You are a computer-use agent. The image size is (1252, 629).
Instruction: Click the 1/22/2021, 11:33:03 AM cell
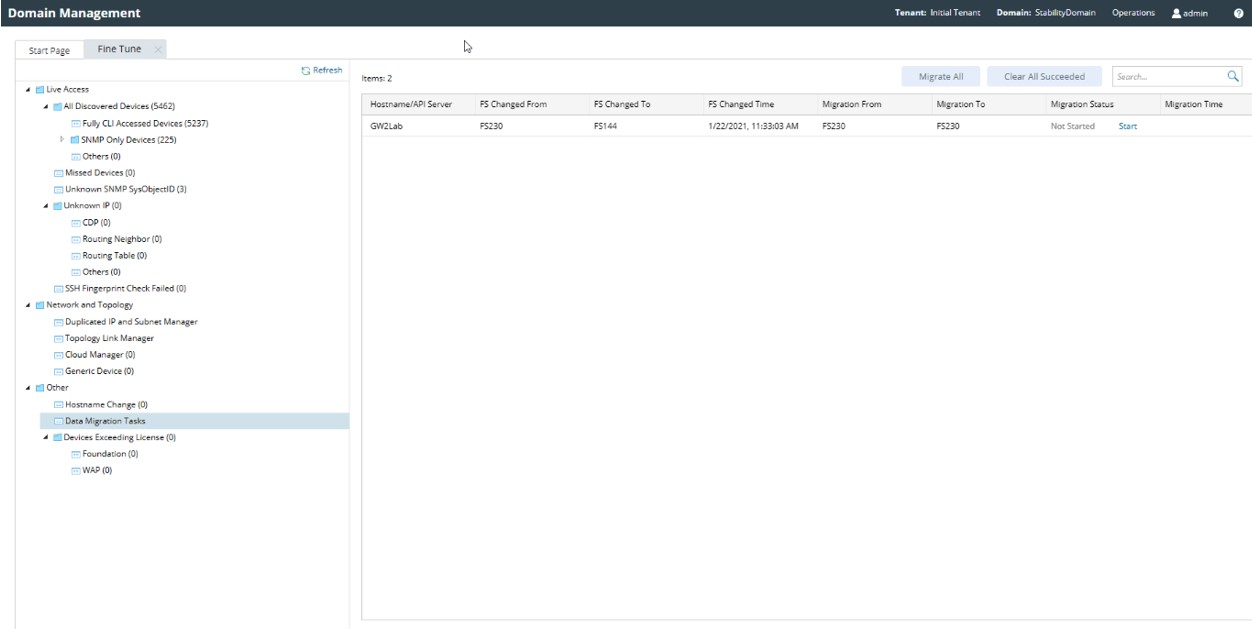pyautogui.click(x=753, y=126)
